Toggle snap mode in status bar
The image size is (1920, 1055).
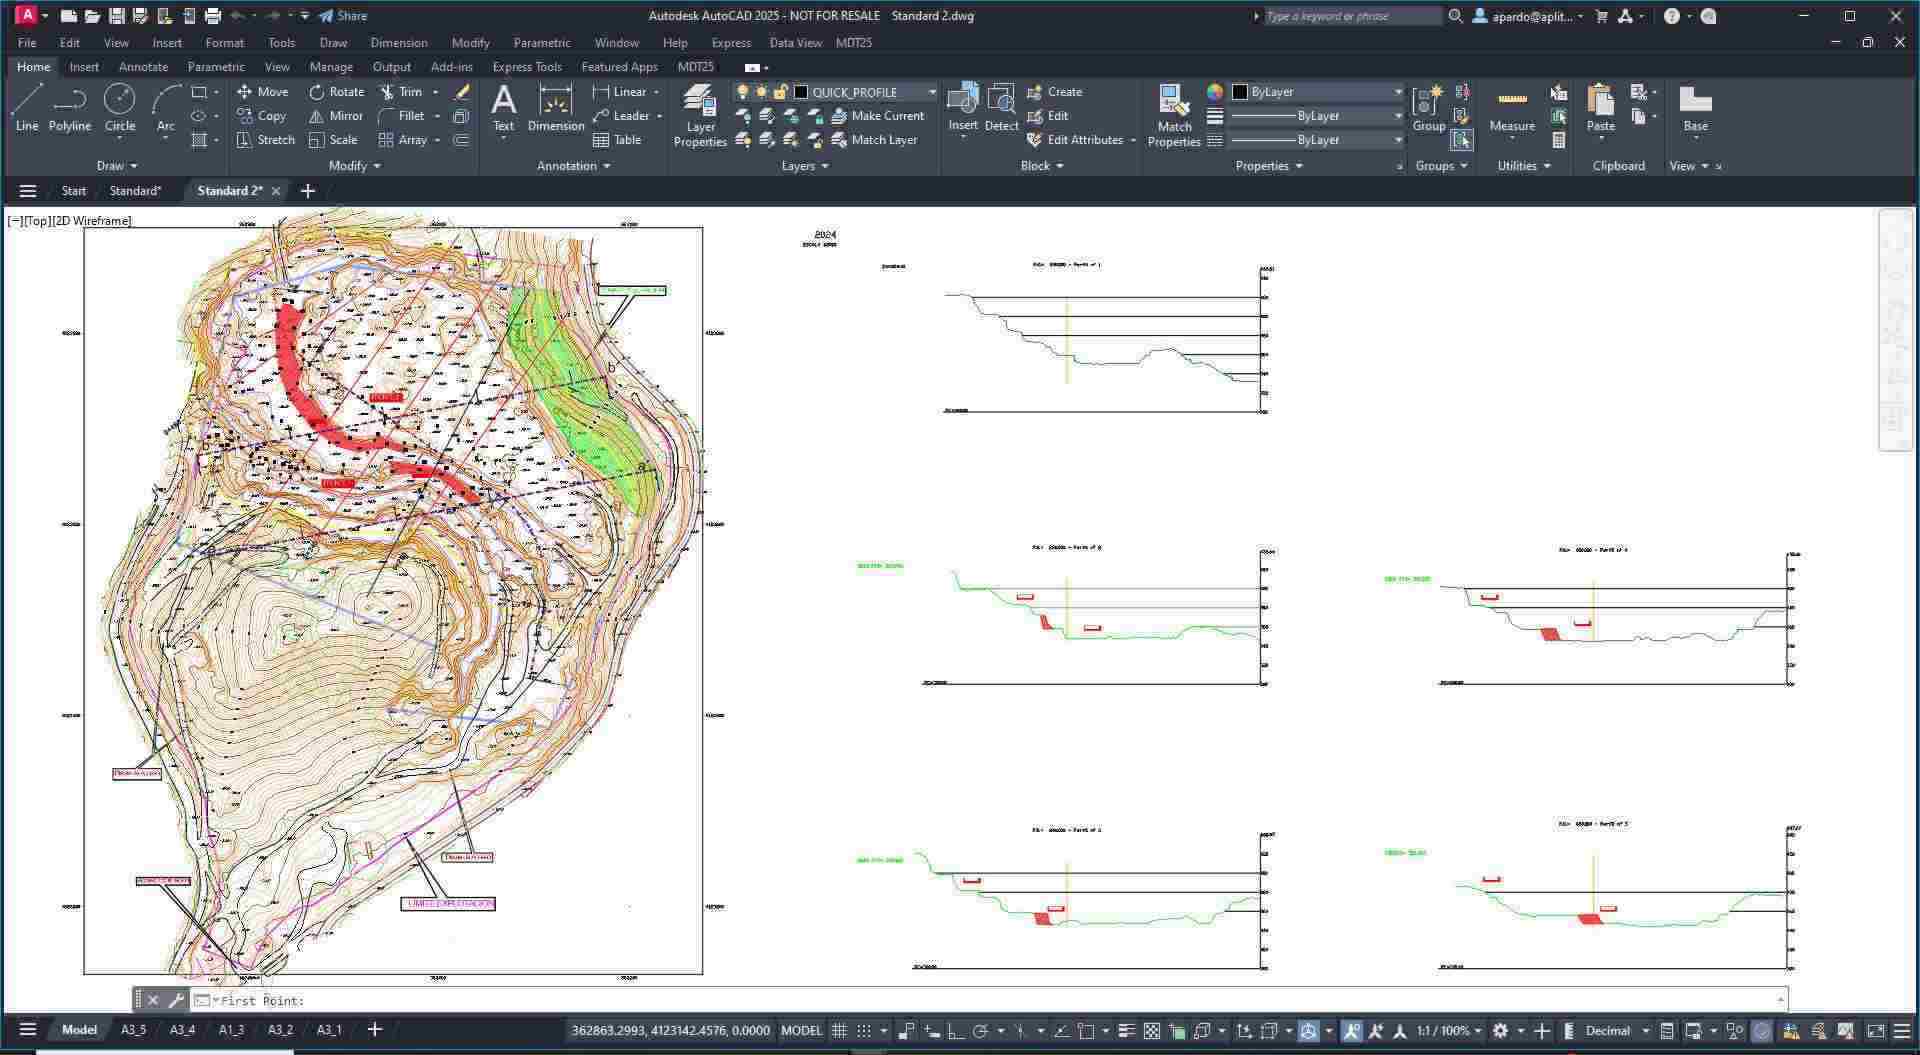864,1031
